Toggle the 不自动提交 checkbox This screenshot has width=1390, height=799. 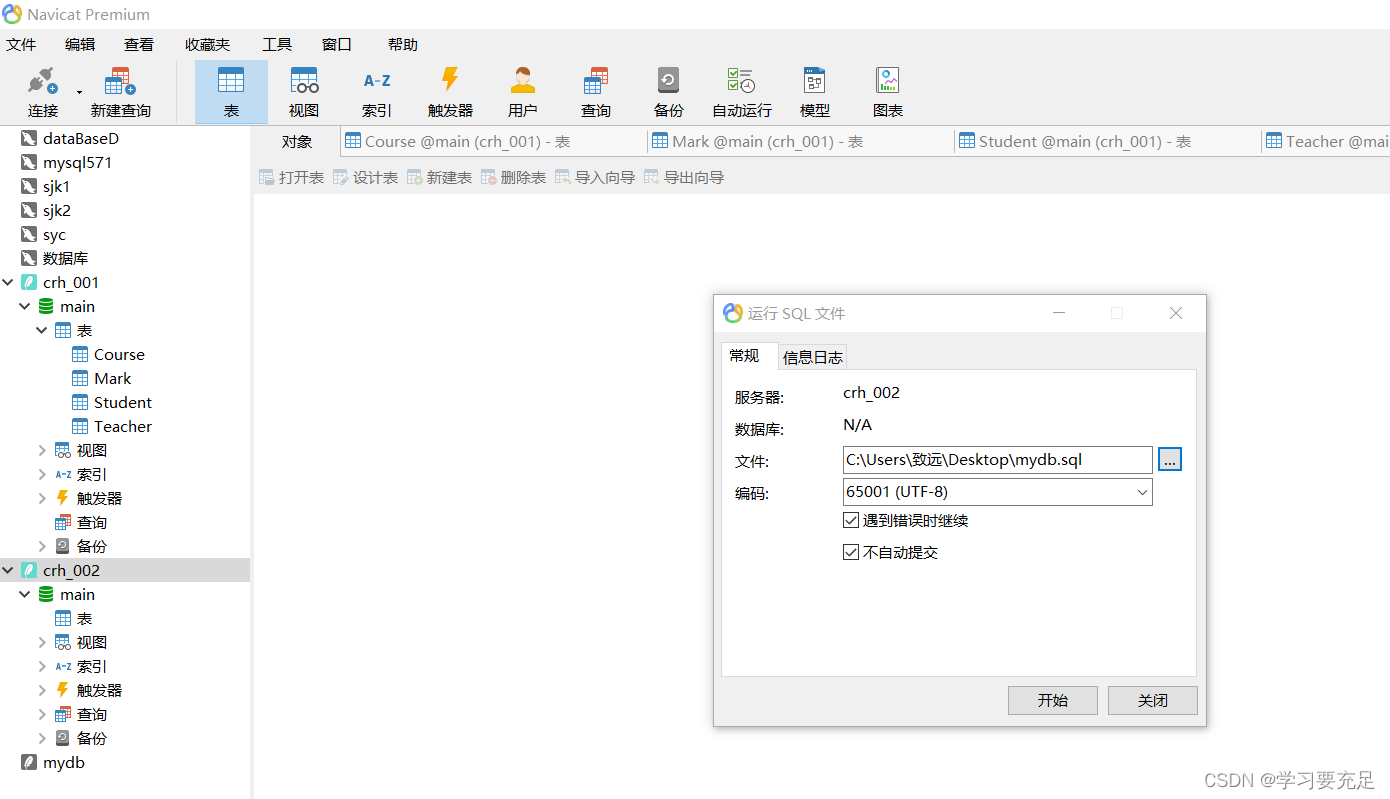[x=851, y=552]
